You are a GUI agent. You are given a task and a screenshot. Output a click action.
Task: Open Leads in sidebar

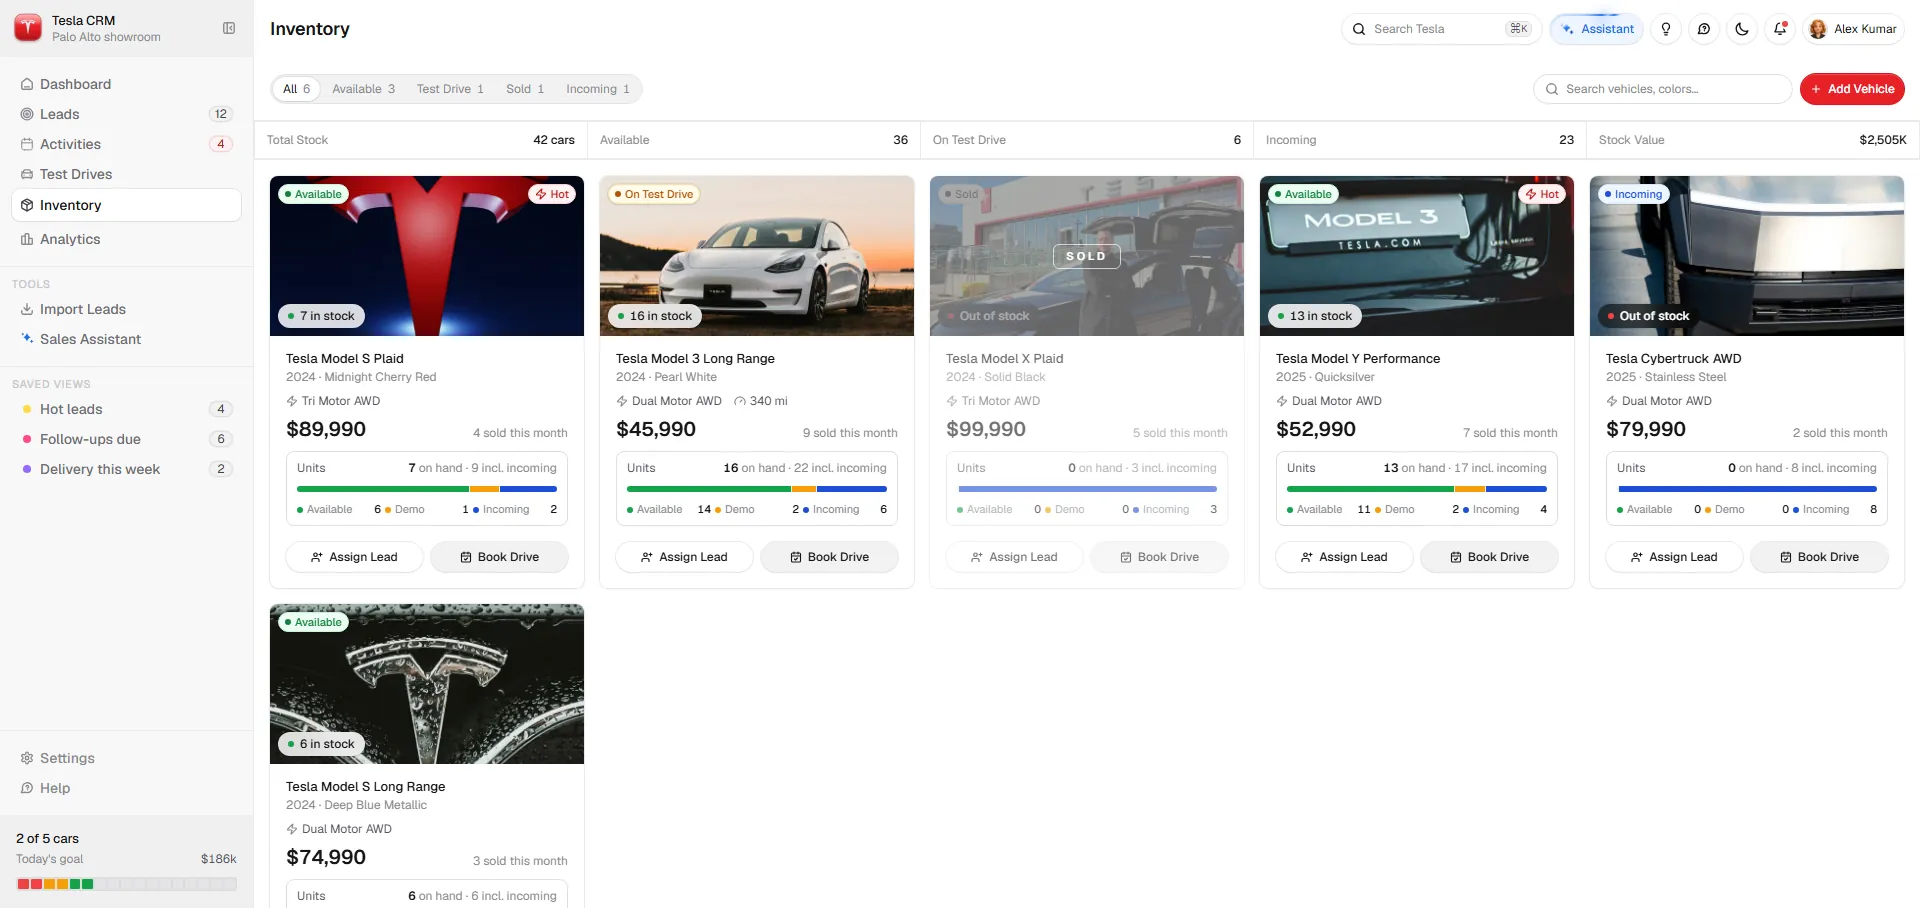point(126,114)
